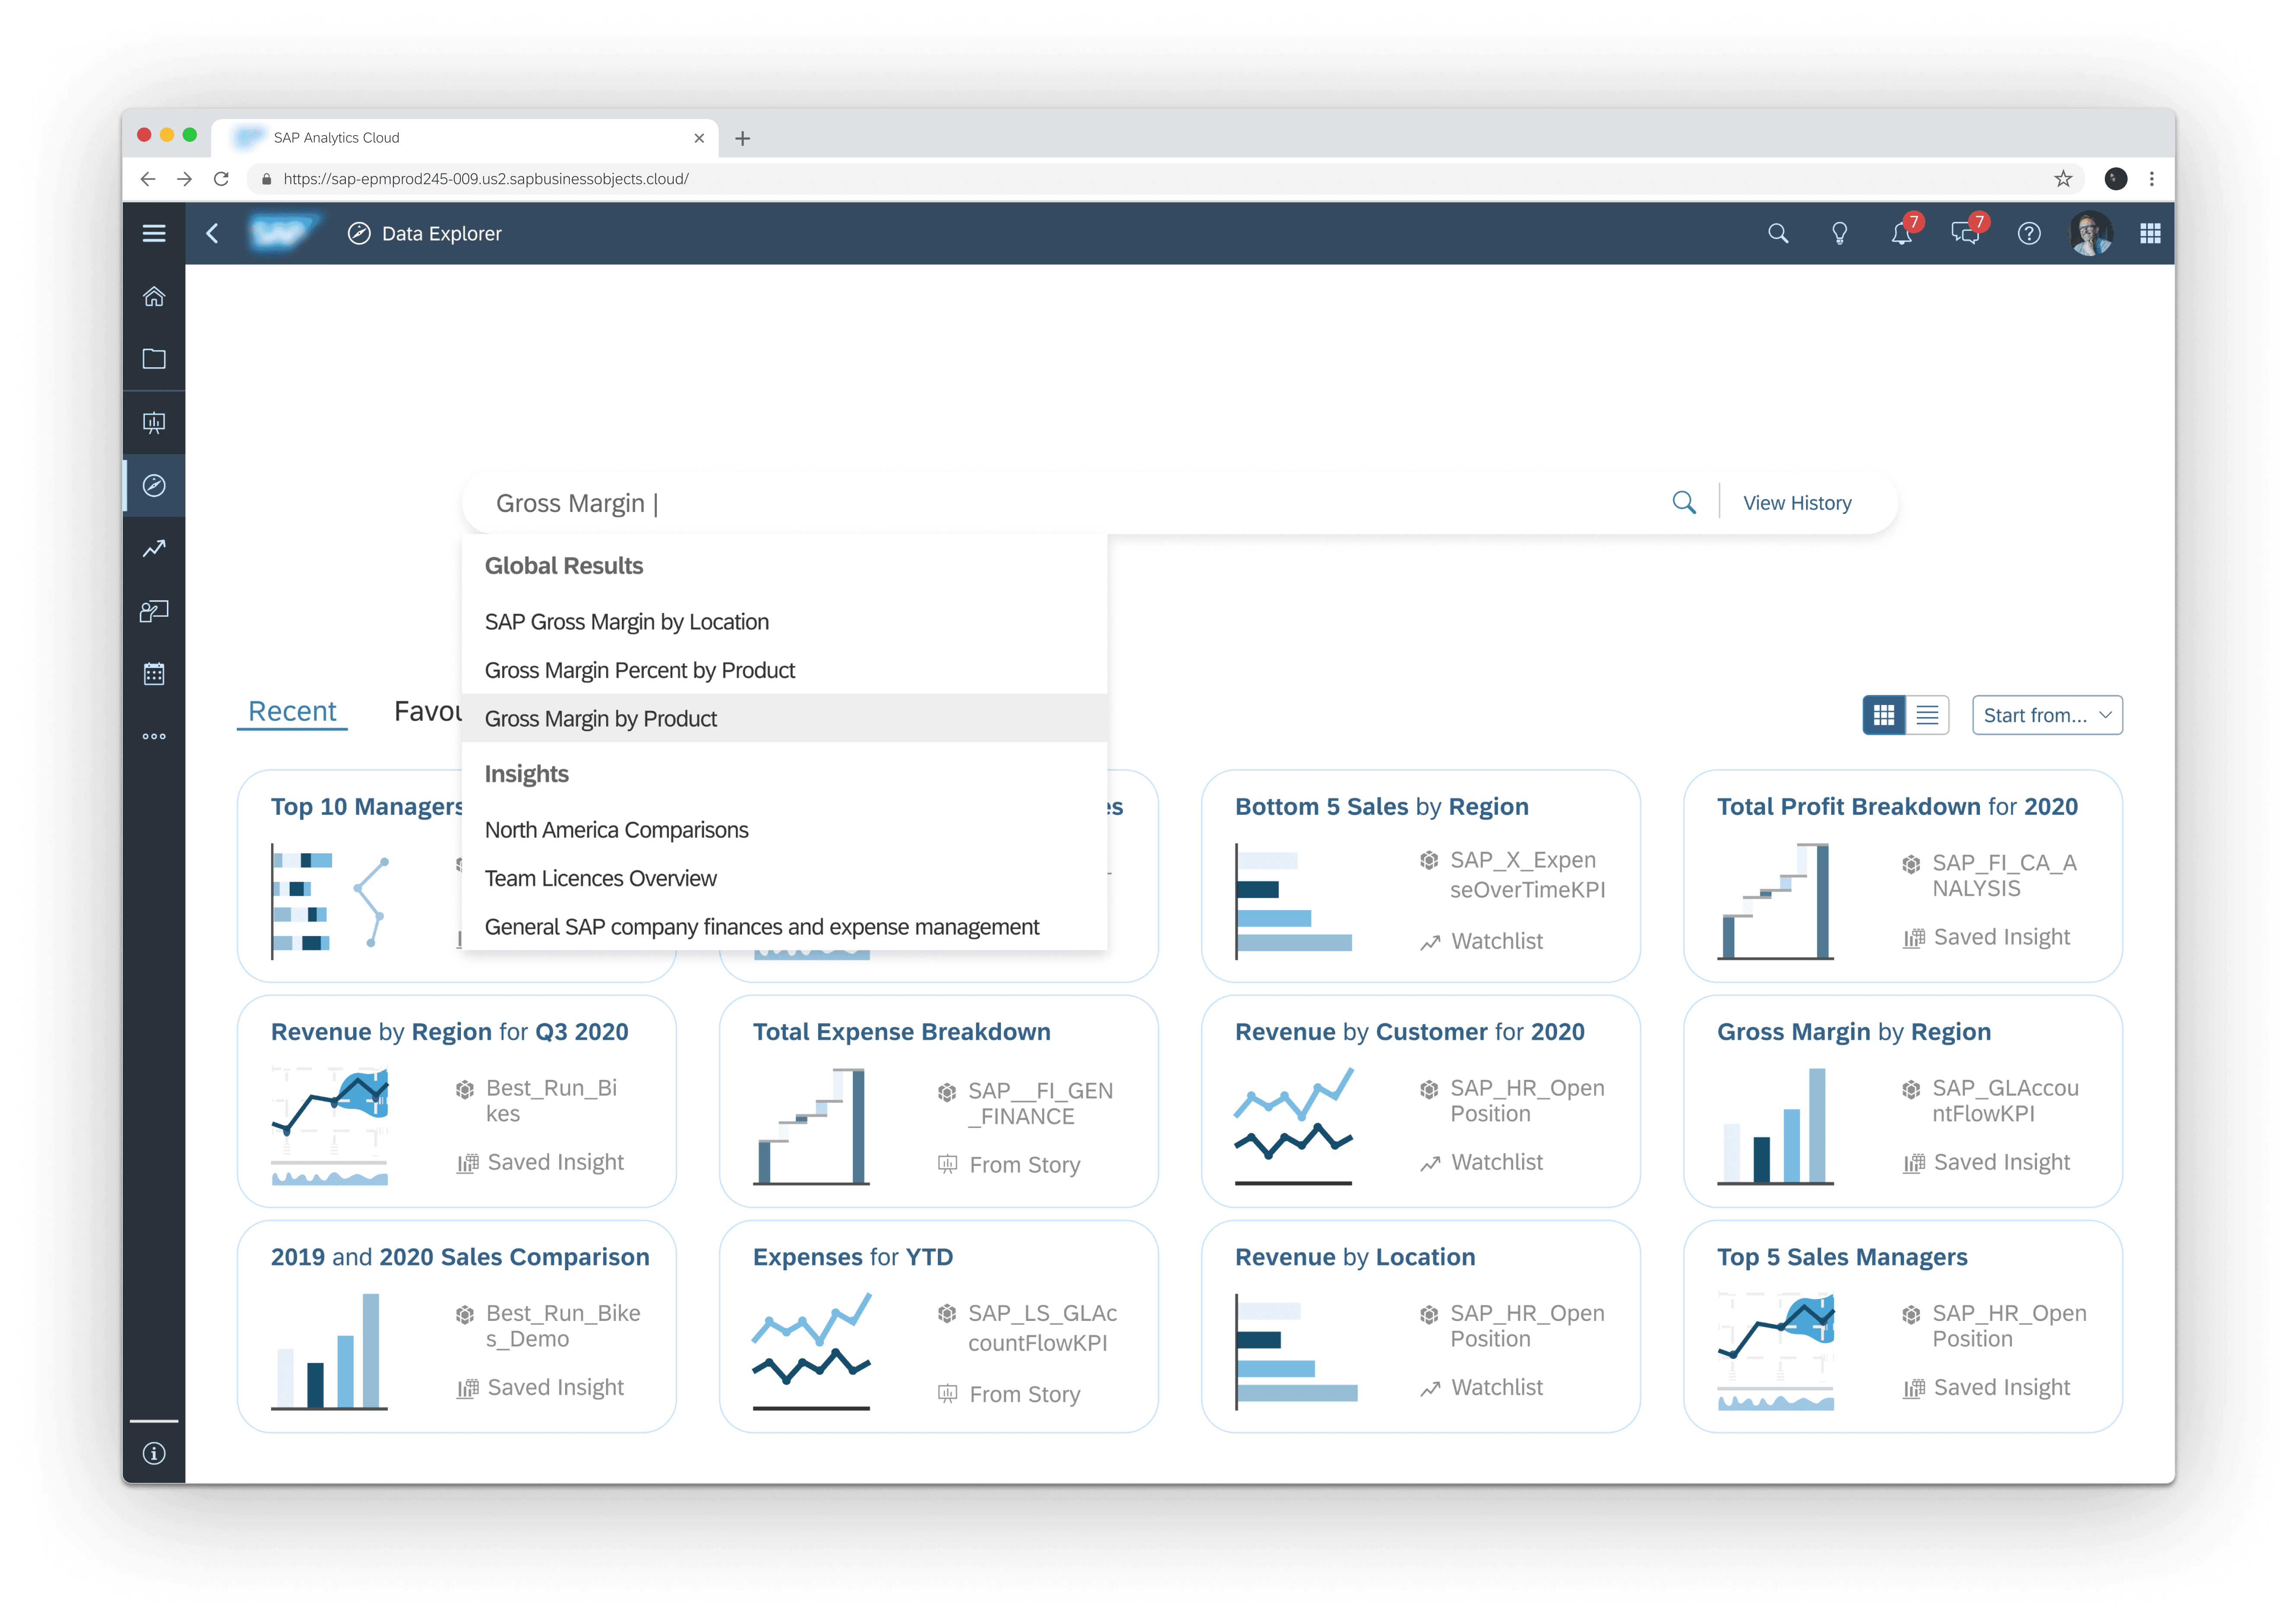Expand the Start from... dropdown
The image size is (2296, 1618).
point(2047,715)
